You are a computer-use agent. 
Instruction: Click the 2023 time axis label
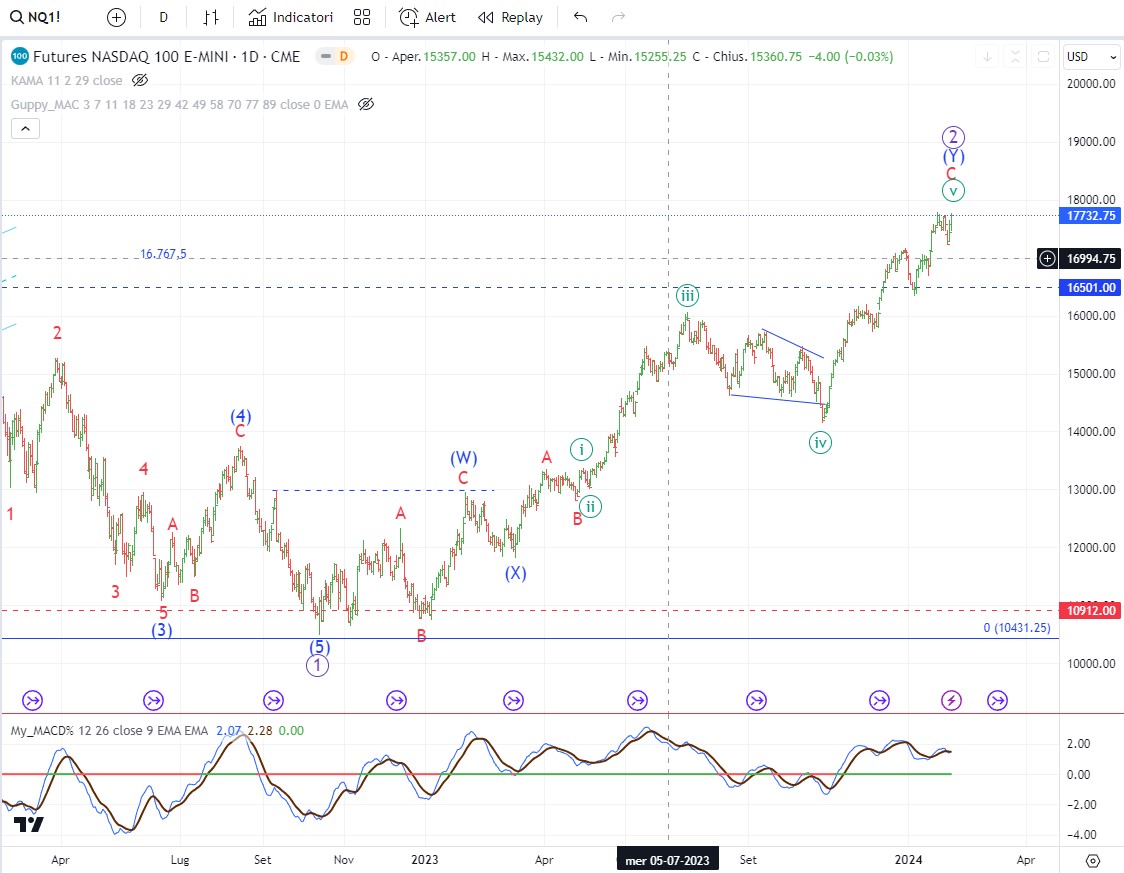[424, 860]
